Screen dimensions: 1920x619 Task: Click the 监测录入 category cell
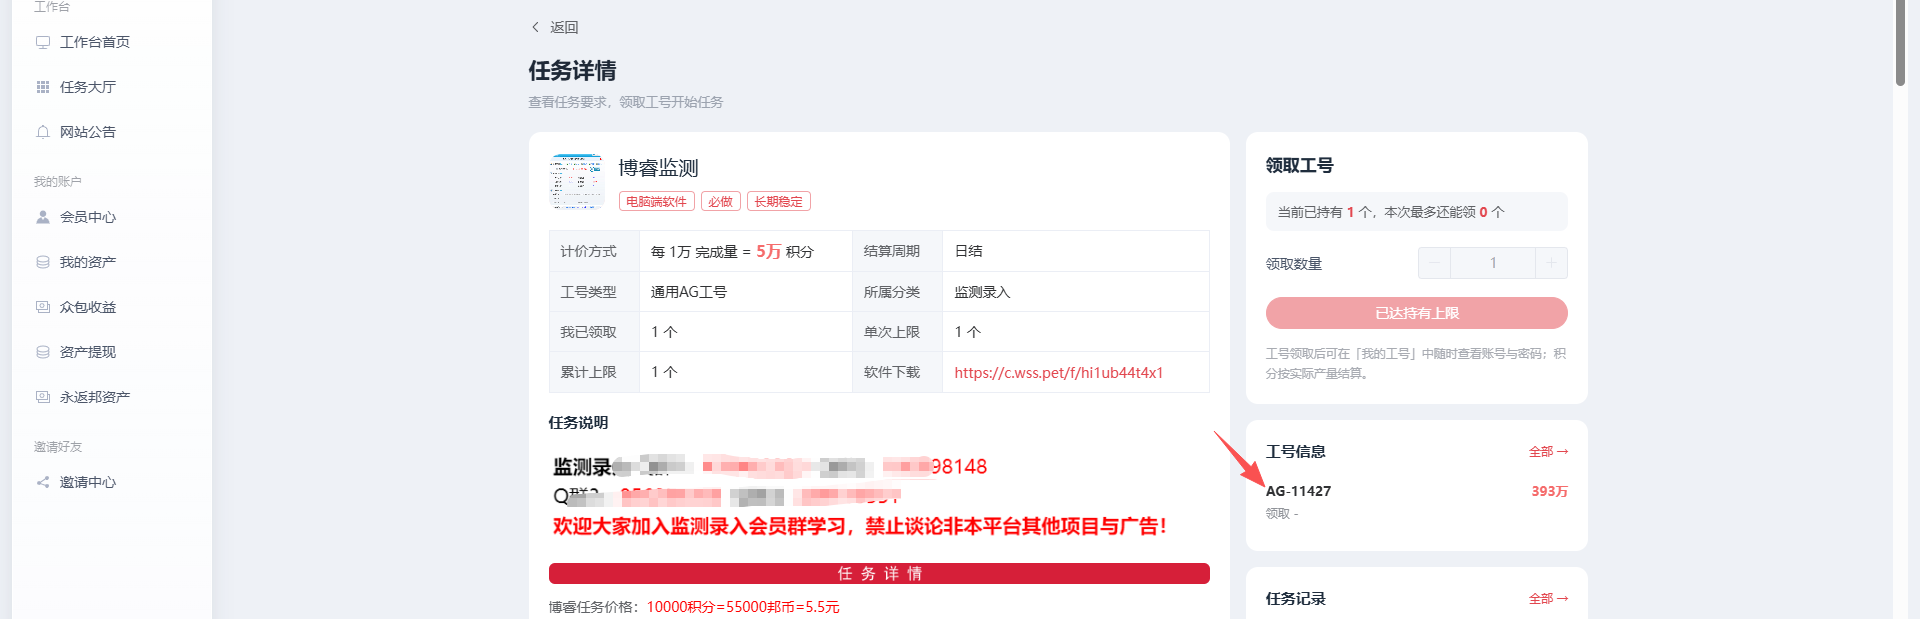click(1075, 292)
